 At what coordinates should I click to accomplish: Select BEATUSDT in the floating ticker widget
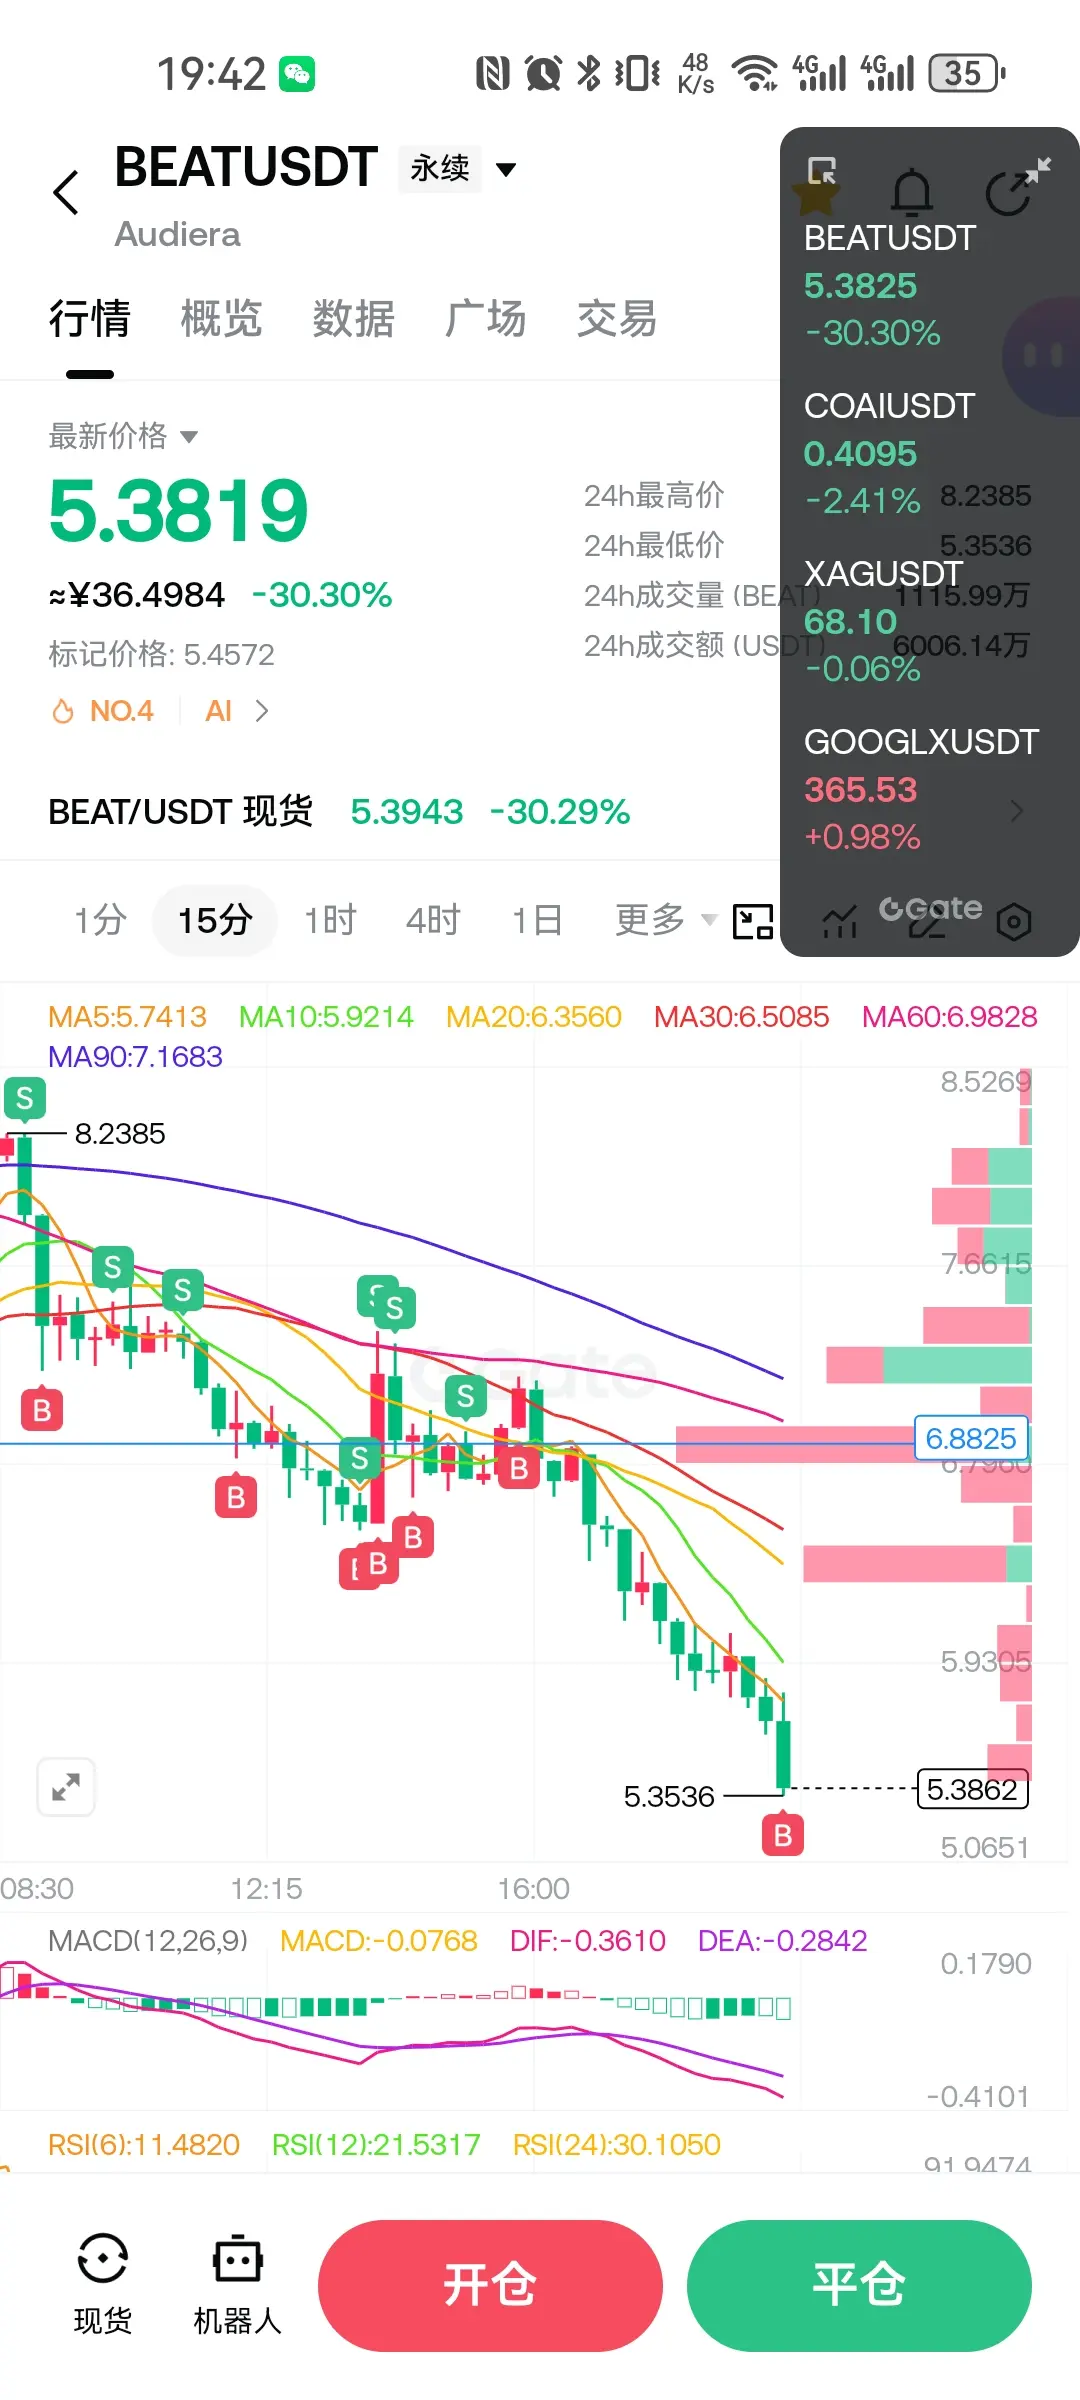pyautogui.click(x=890, y=285)
